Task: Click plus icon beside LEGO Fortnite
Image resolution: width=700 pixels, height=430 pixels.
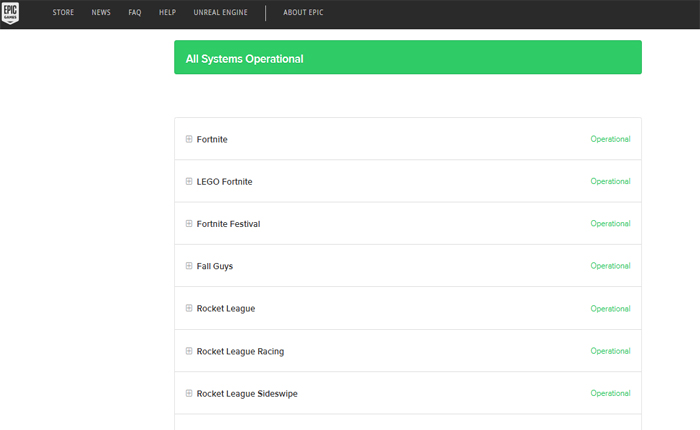Action: (x=189, y=181)
